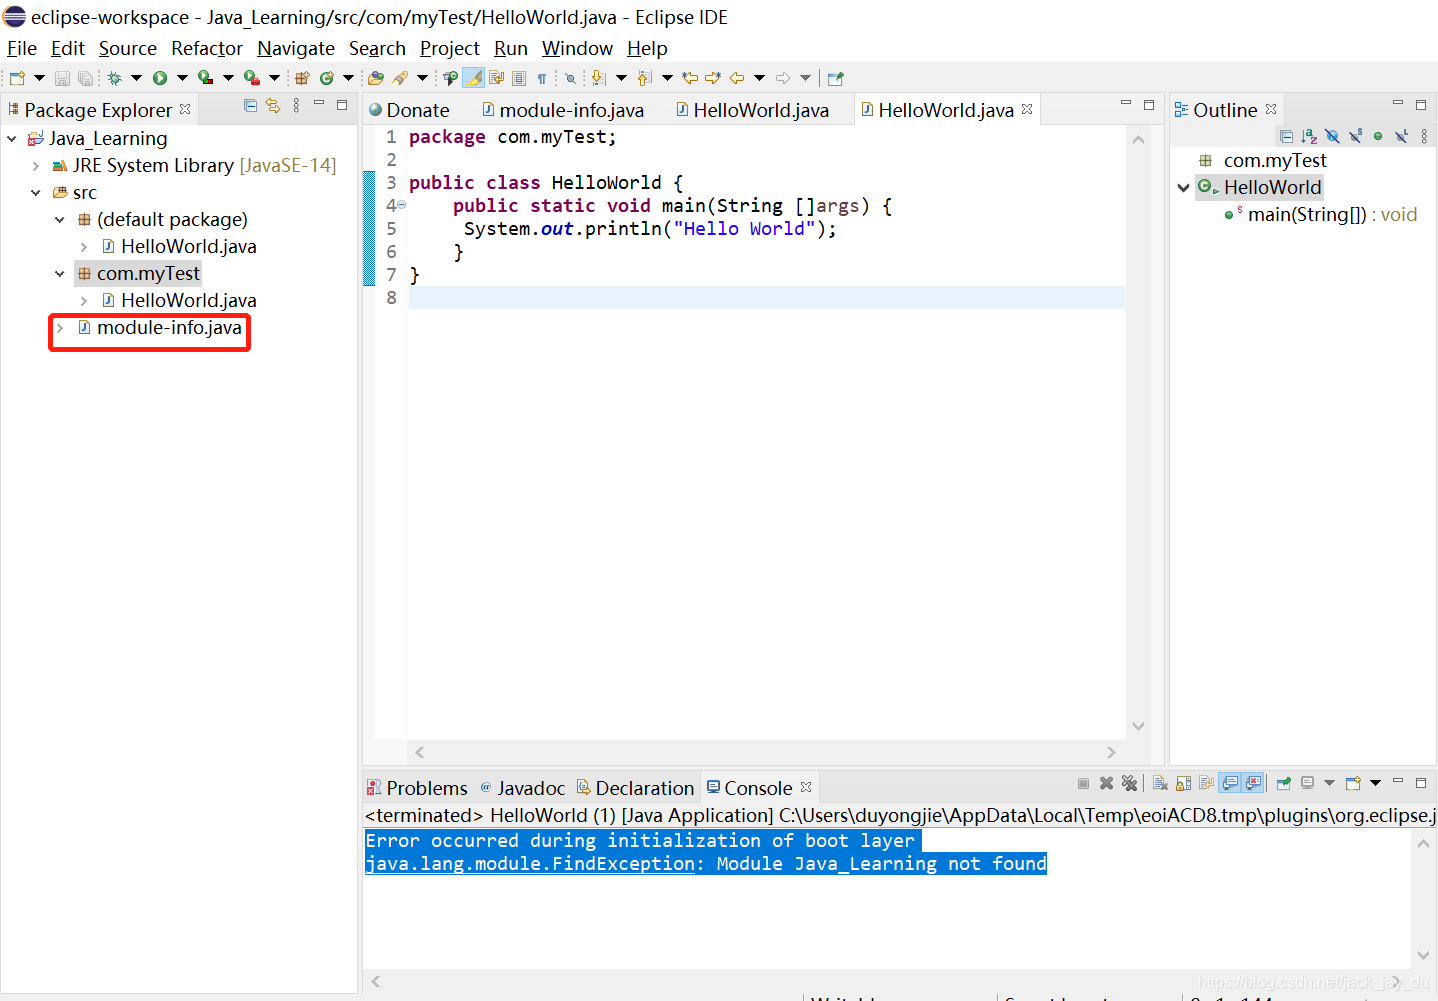Click the editor vertical scrollbar down arrow
The image size is (1438, 1001).
pyautogui.click(x=1138, y=726)
